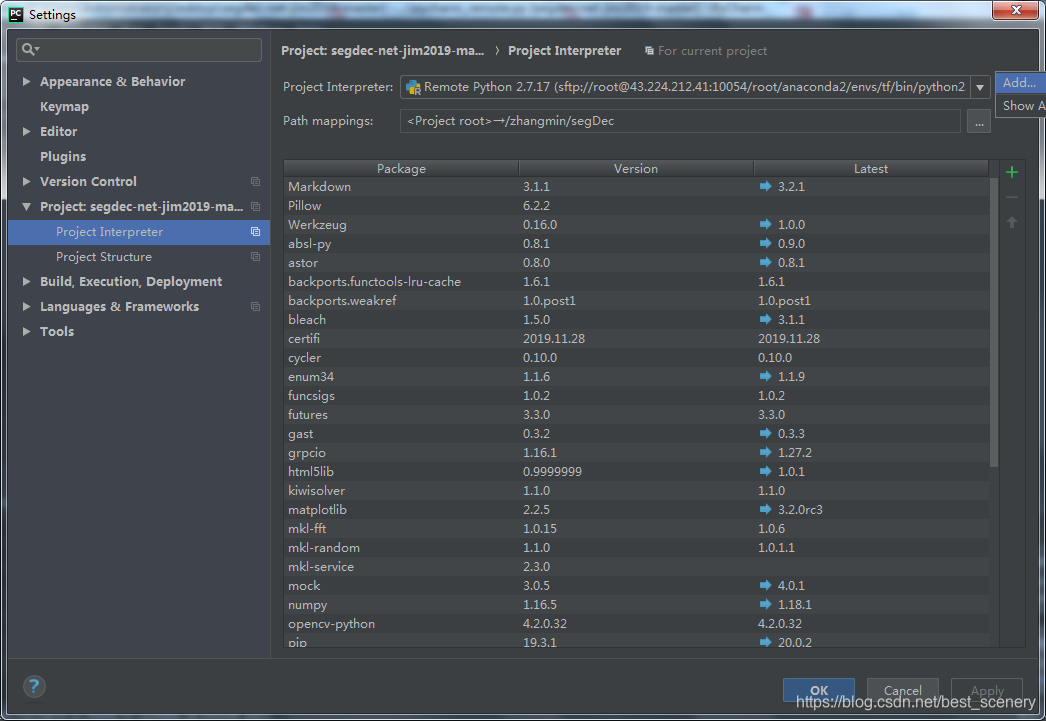
Task: Select Add... in interpreter popup menu
Action: click(x=1020, y=83)
